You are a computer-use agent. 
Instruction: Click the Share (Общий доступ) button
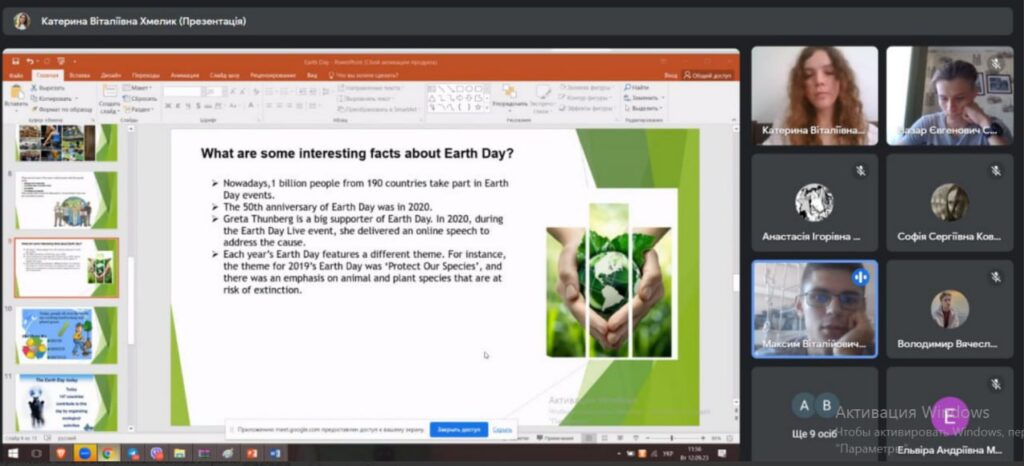point(709,75)
